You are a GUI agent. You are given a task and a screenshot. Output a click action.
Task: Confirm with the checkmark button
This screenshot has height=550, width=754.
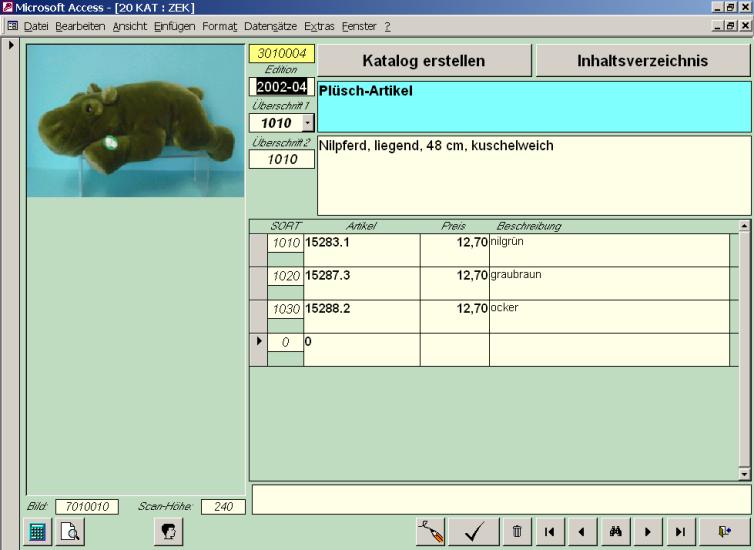pyautogui.click(x=474, y=532)
